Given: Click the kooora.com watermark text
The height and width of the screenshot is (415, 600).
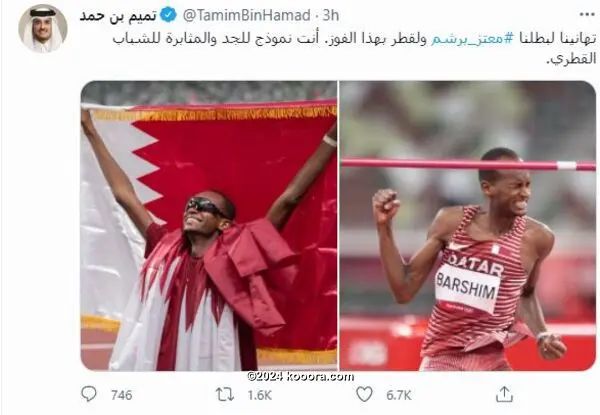Looking at the screenshot, I should (x=300, y=376).
